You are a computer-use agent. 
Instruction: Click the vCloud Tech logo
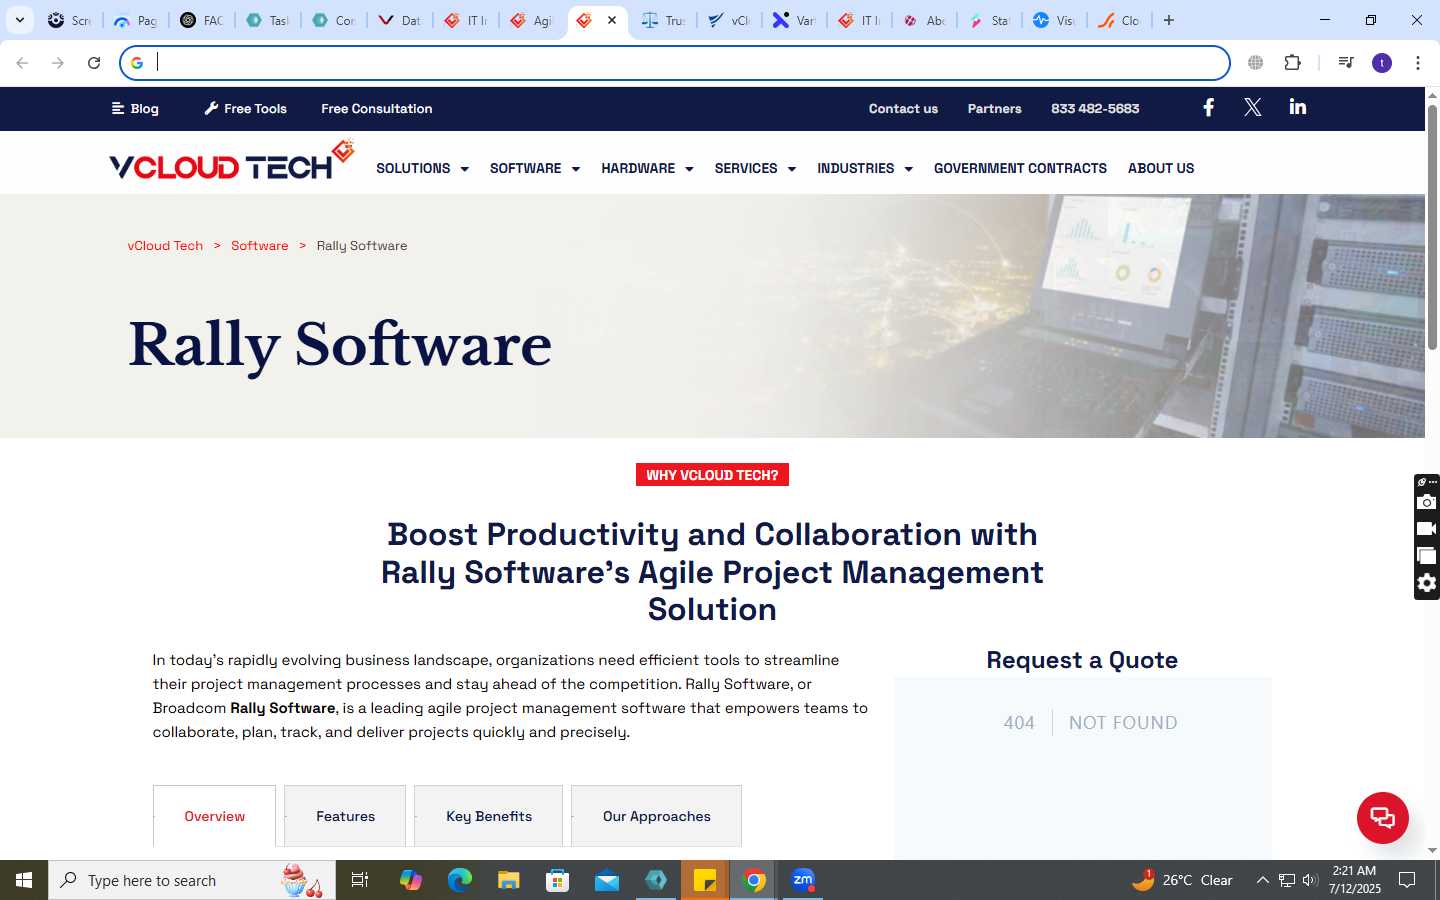pos(232,161)
